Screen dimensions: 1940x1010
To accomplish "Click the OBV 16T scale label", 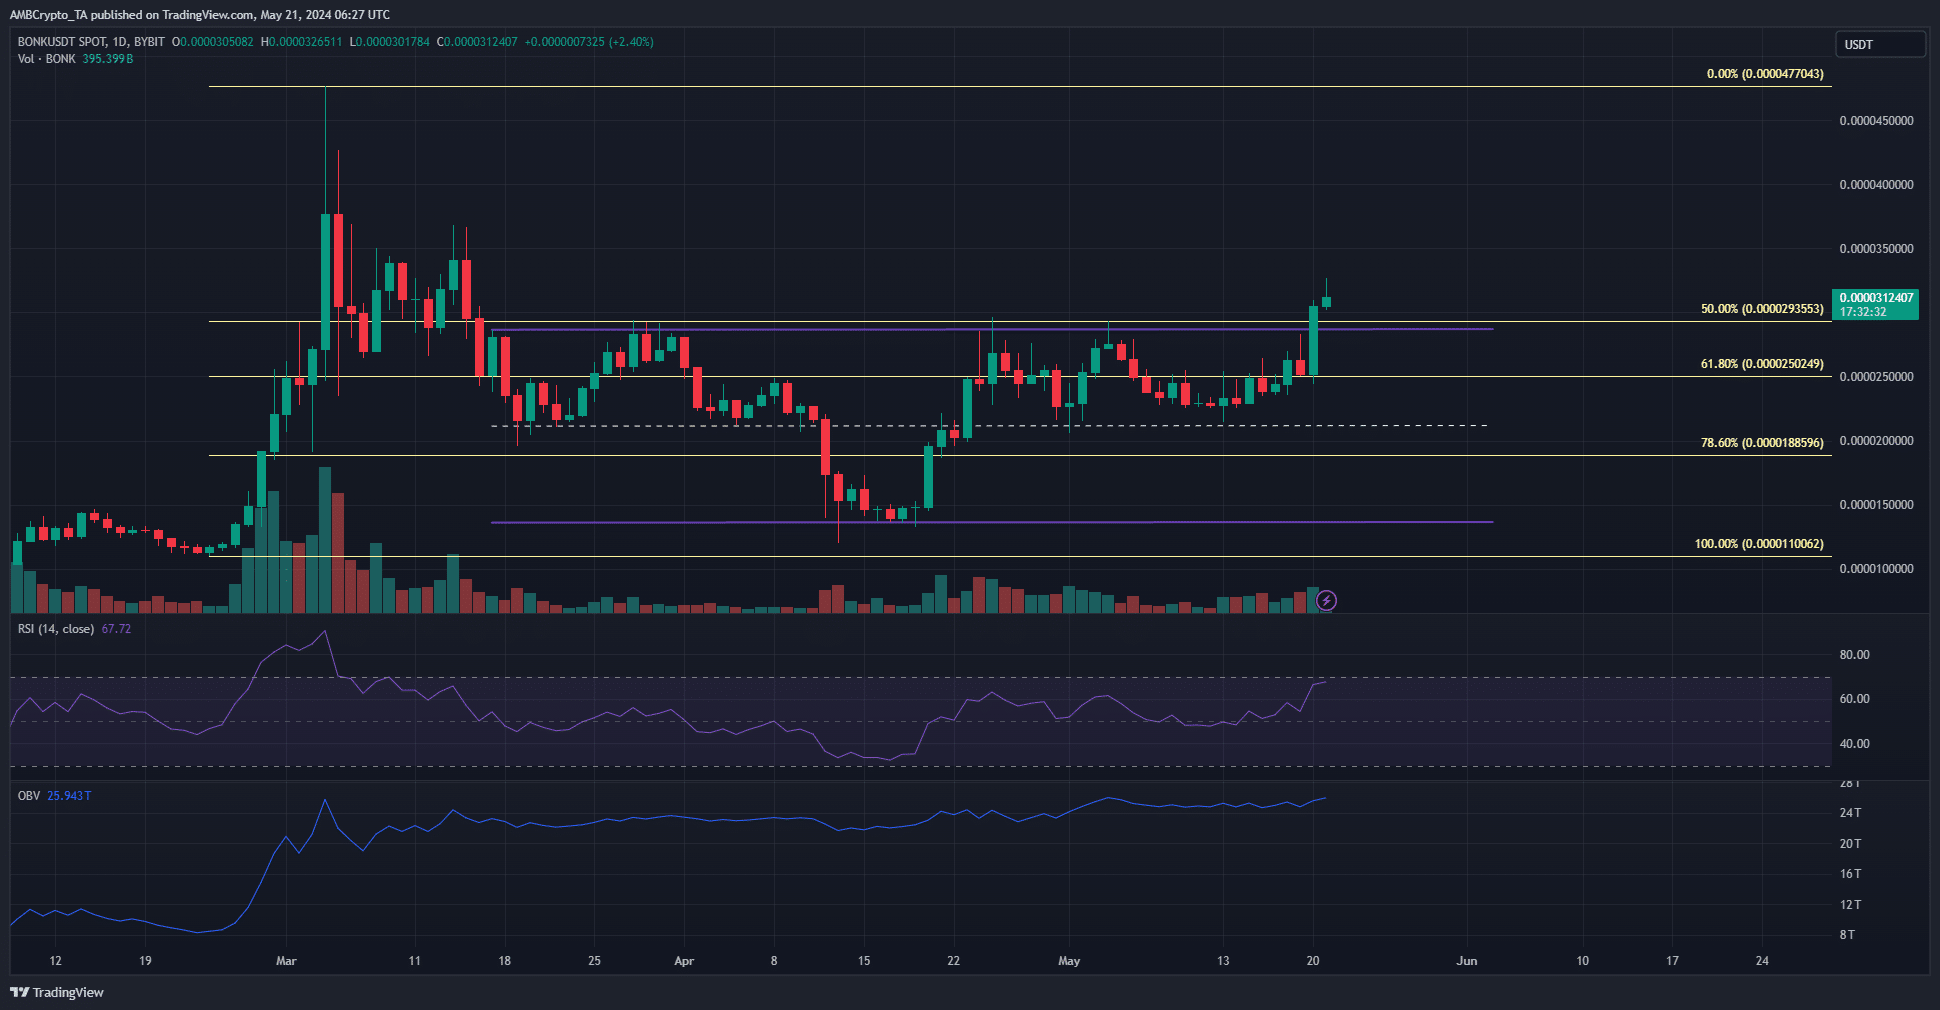I will [1850, 874].
